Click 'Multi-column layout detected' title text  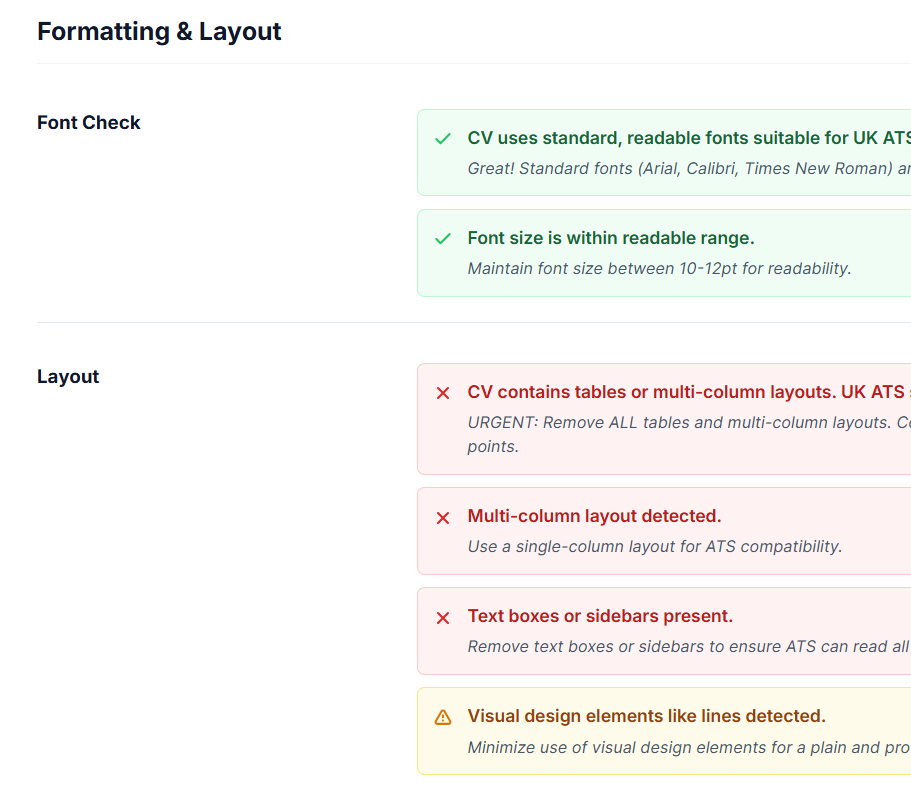click(x=594, y=516)
